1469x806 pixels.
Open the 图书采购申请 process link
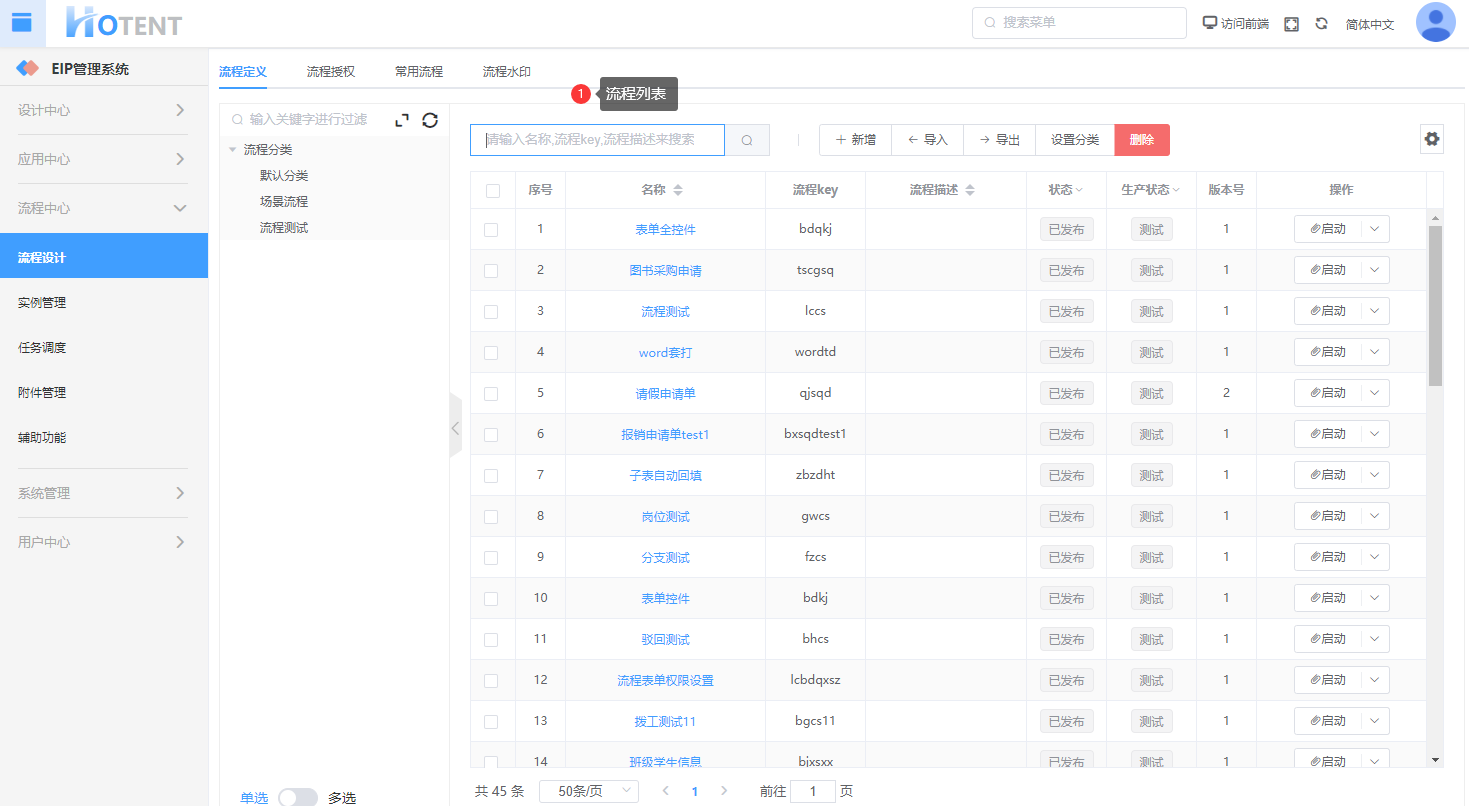[x=665, y=271]
